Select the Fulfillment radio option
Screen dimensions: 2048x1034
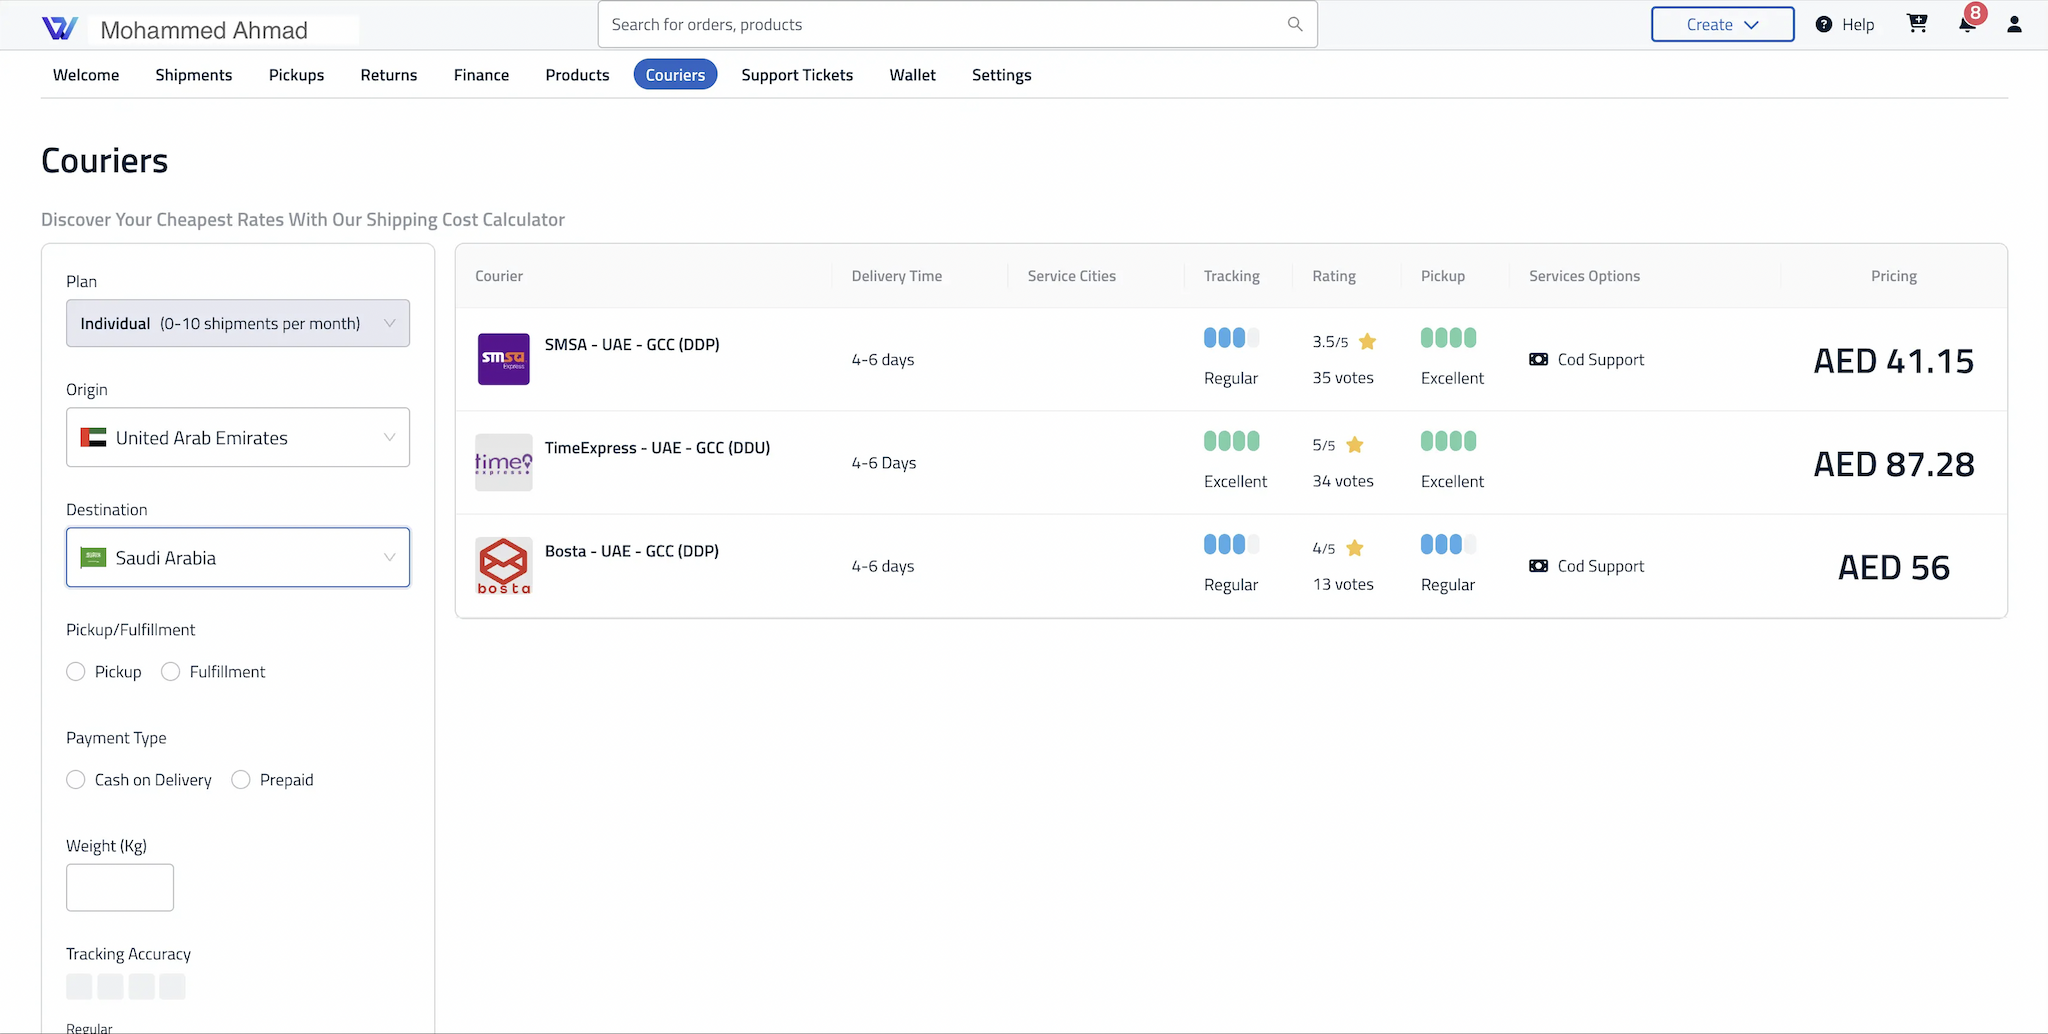pos(171,672)
